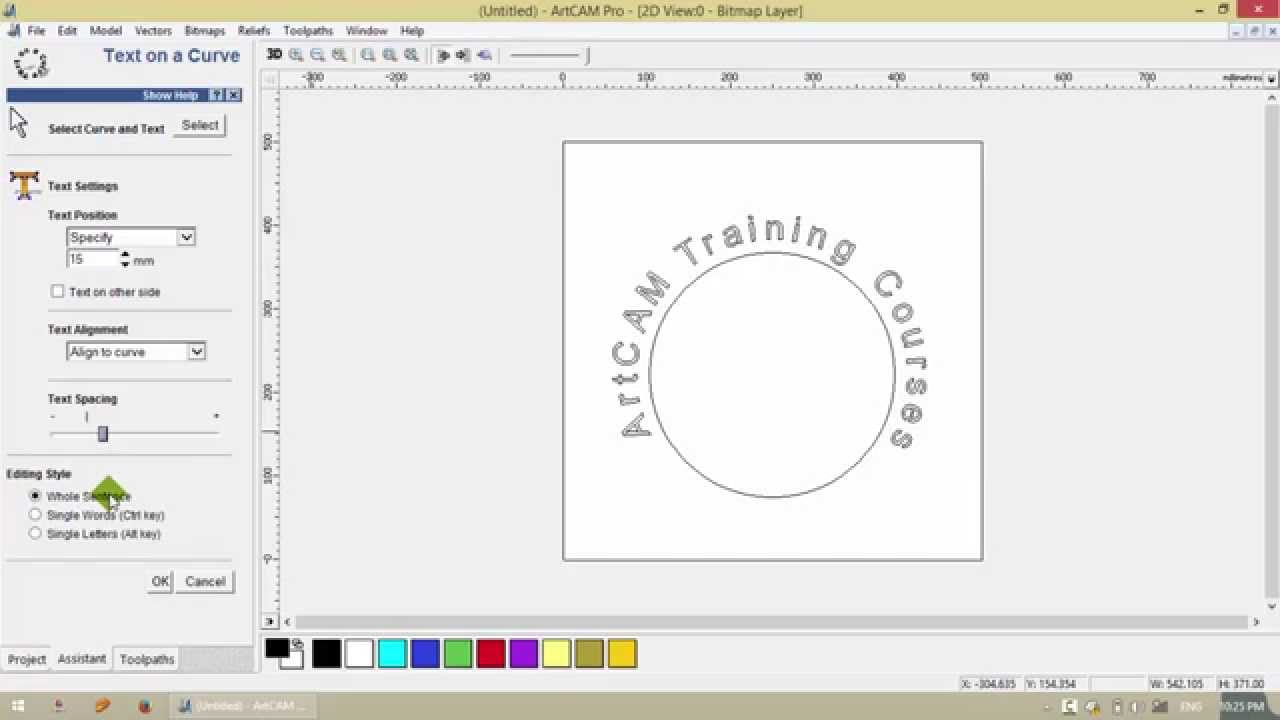1280x720 pixels.
Task: Click the Text on a Curve header icon
Action: [30, 63]
